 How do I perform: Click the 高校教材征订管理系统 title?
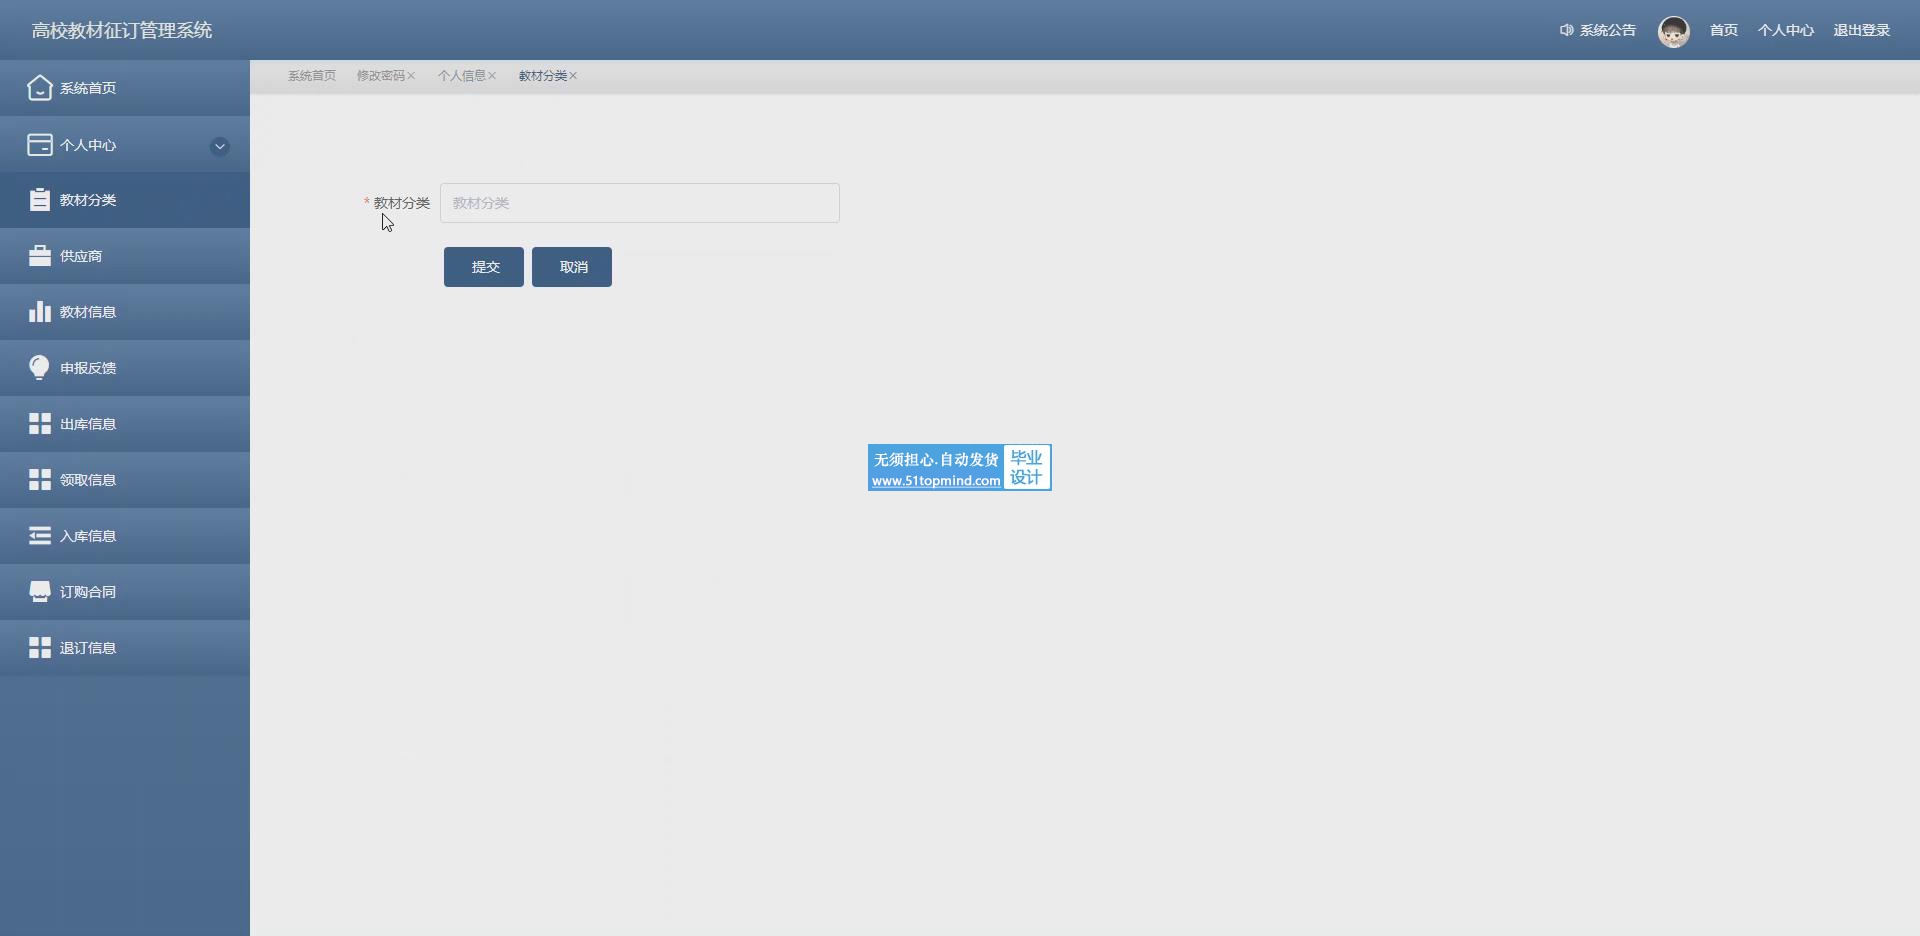click(x=122, y=30)
